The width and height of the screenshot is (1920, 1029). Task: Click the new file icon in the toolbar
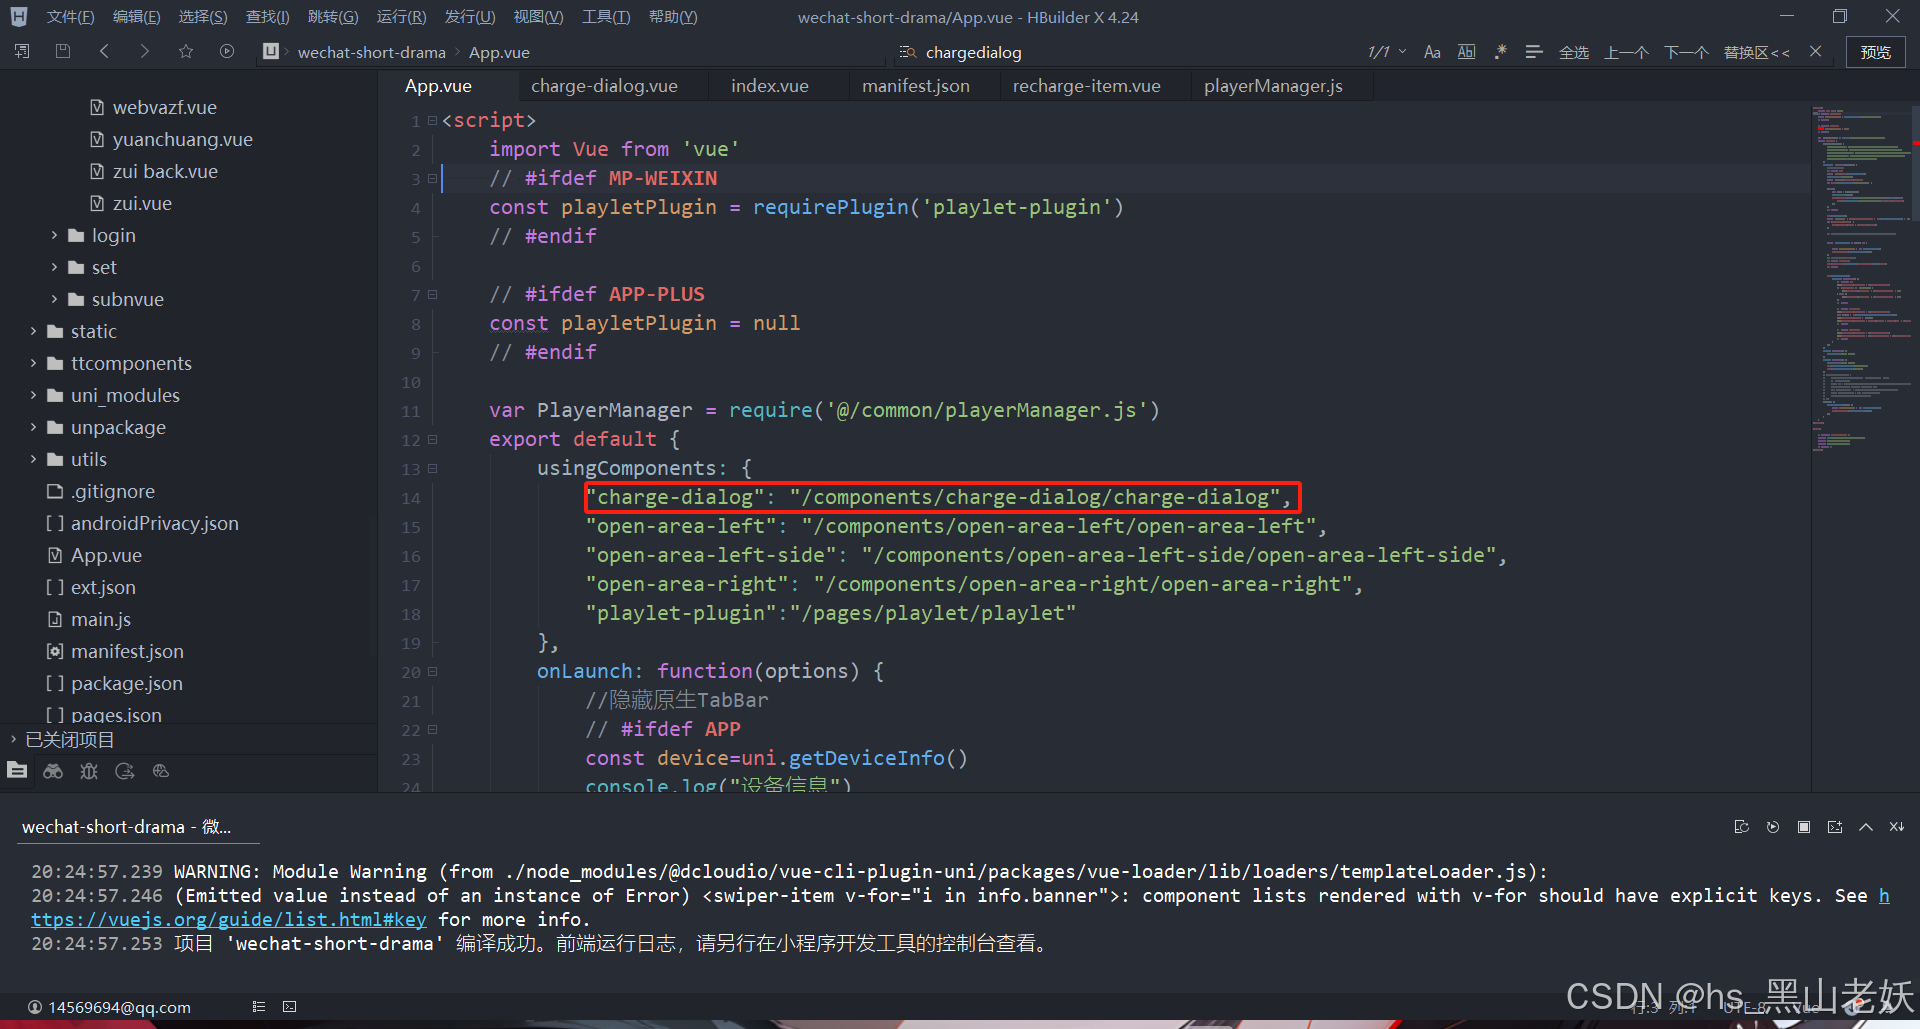click(x=21, y=51)
